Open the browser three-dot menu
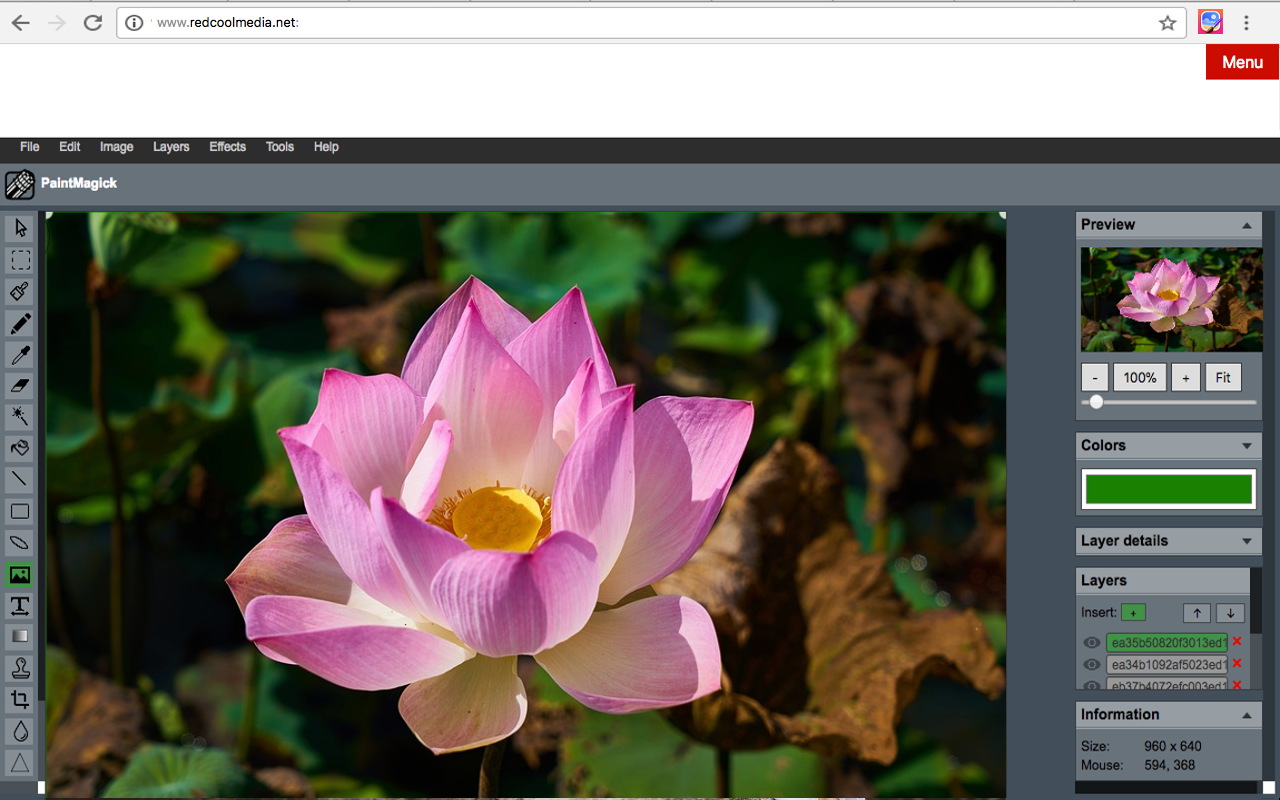Viewport: 1280px width, 800px height. pos(1246,23)
